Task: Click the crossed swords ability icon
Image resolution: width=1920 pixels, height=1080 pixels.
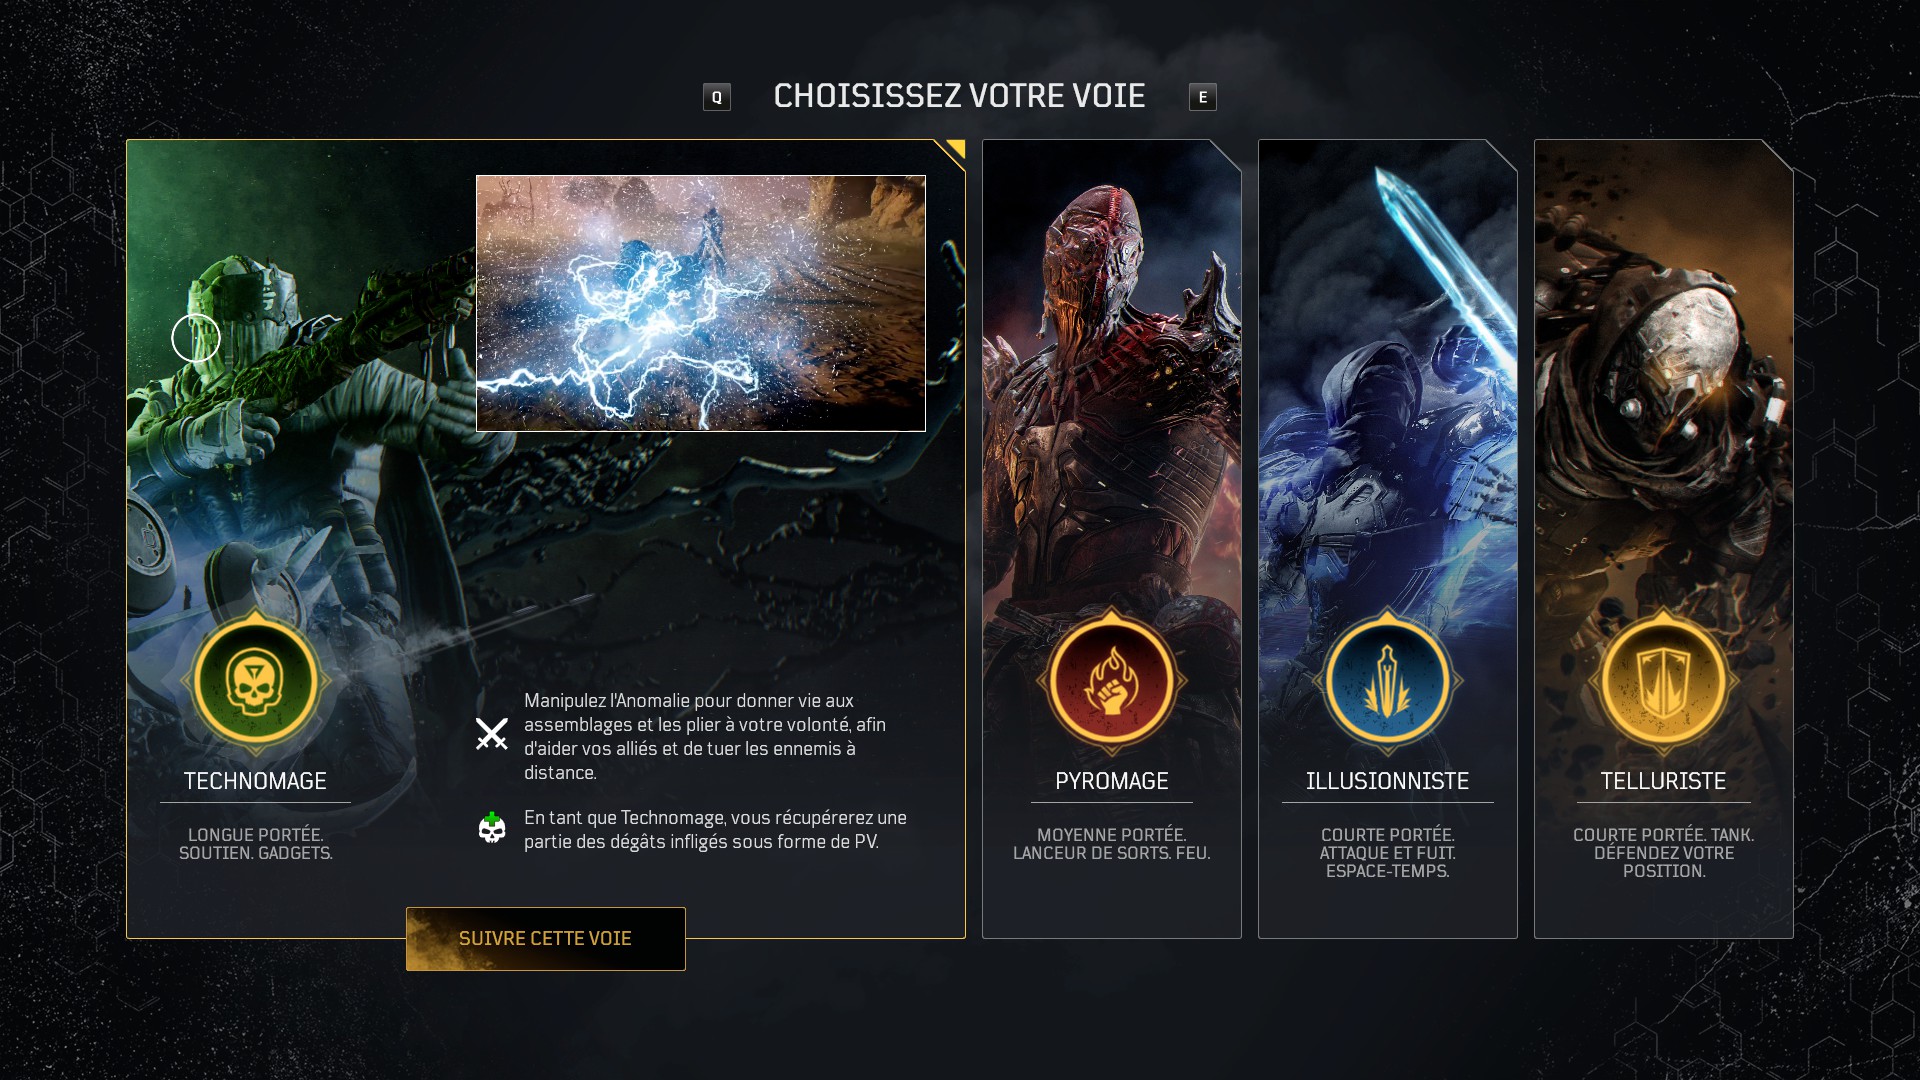Action: [491, 734]
